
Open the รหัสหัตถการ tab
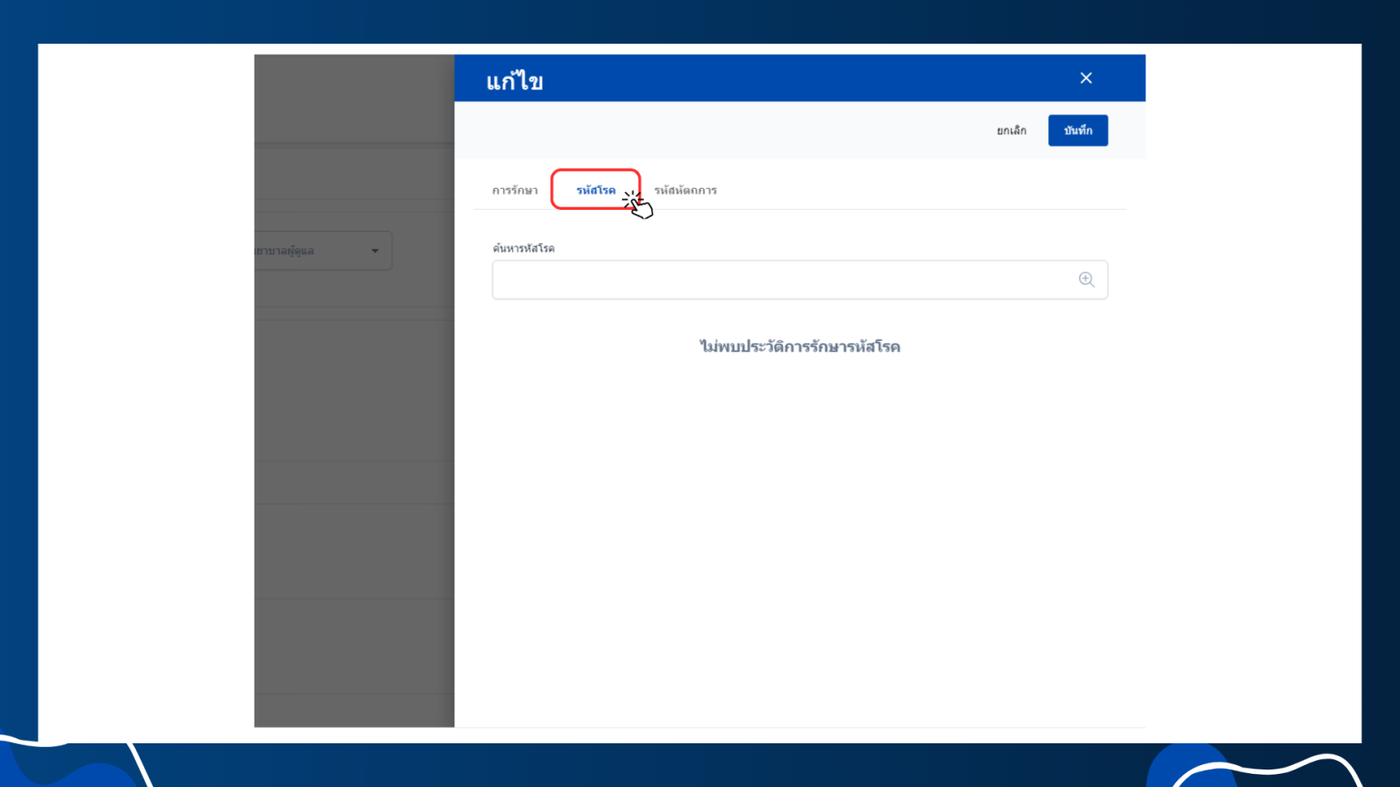(x=685, y=190)
